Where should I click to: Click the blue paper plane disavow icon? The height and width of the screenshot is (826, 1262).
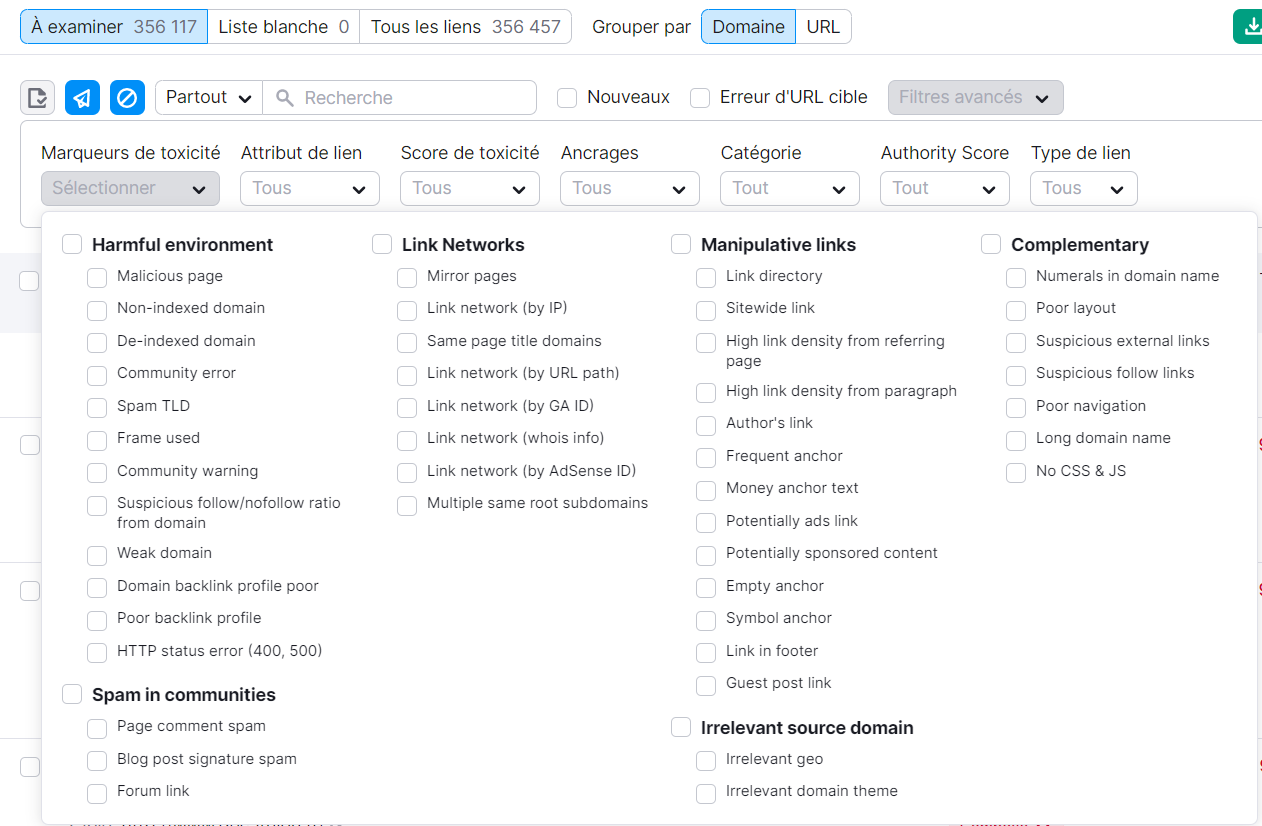(x=82, y=97)
